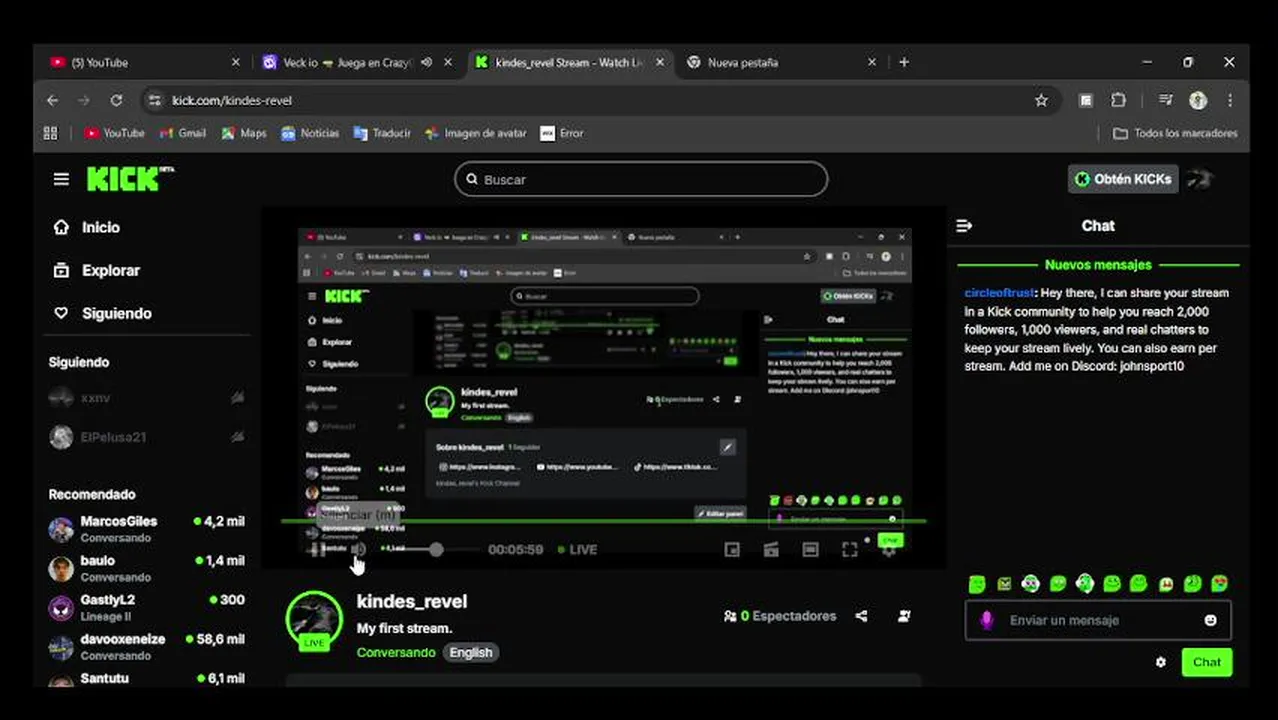Open circleoftrust's profile in chat
This screenshot has height=720, width=1278.
pos(999,293)
